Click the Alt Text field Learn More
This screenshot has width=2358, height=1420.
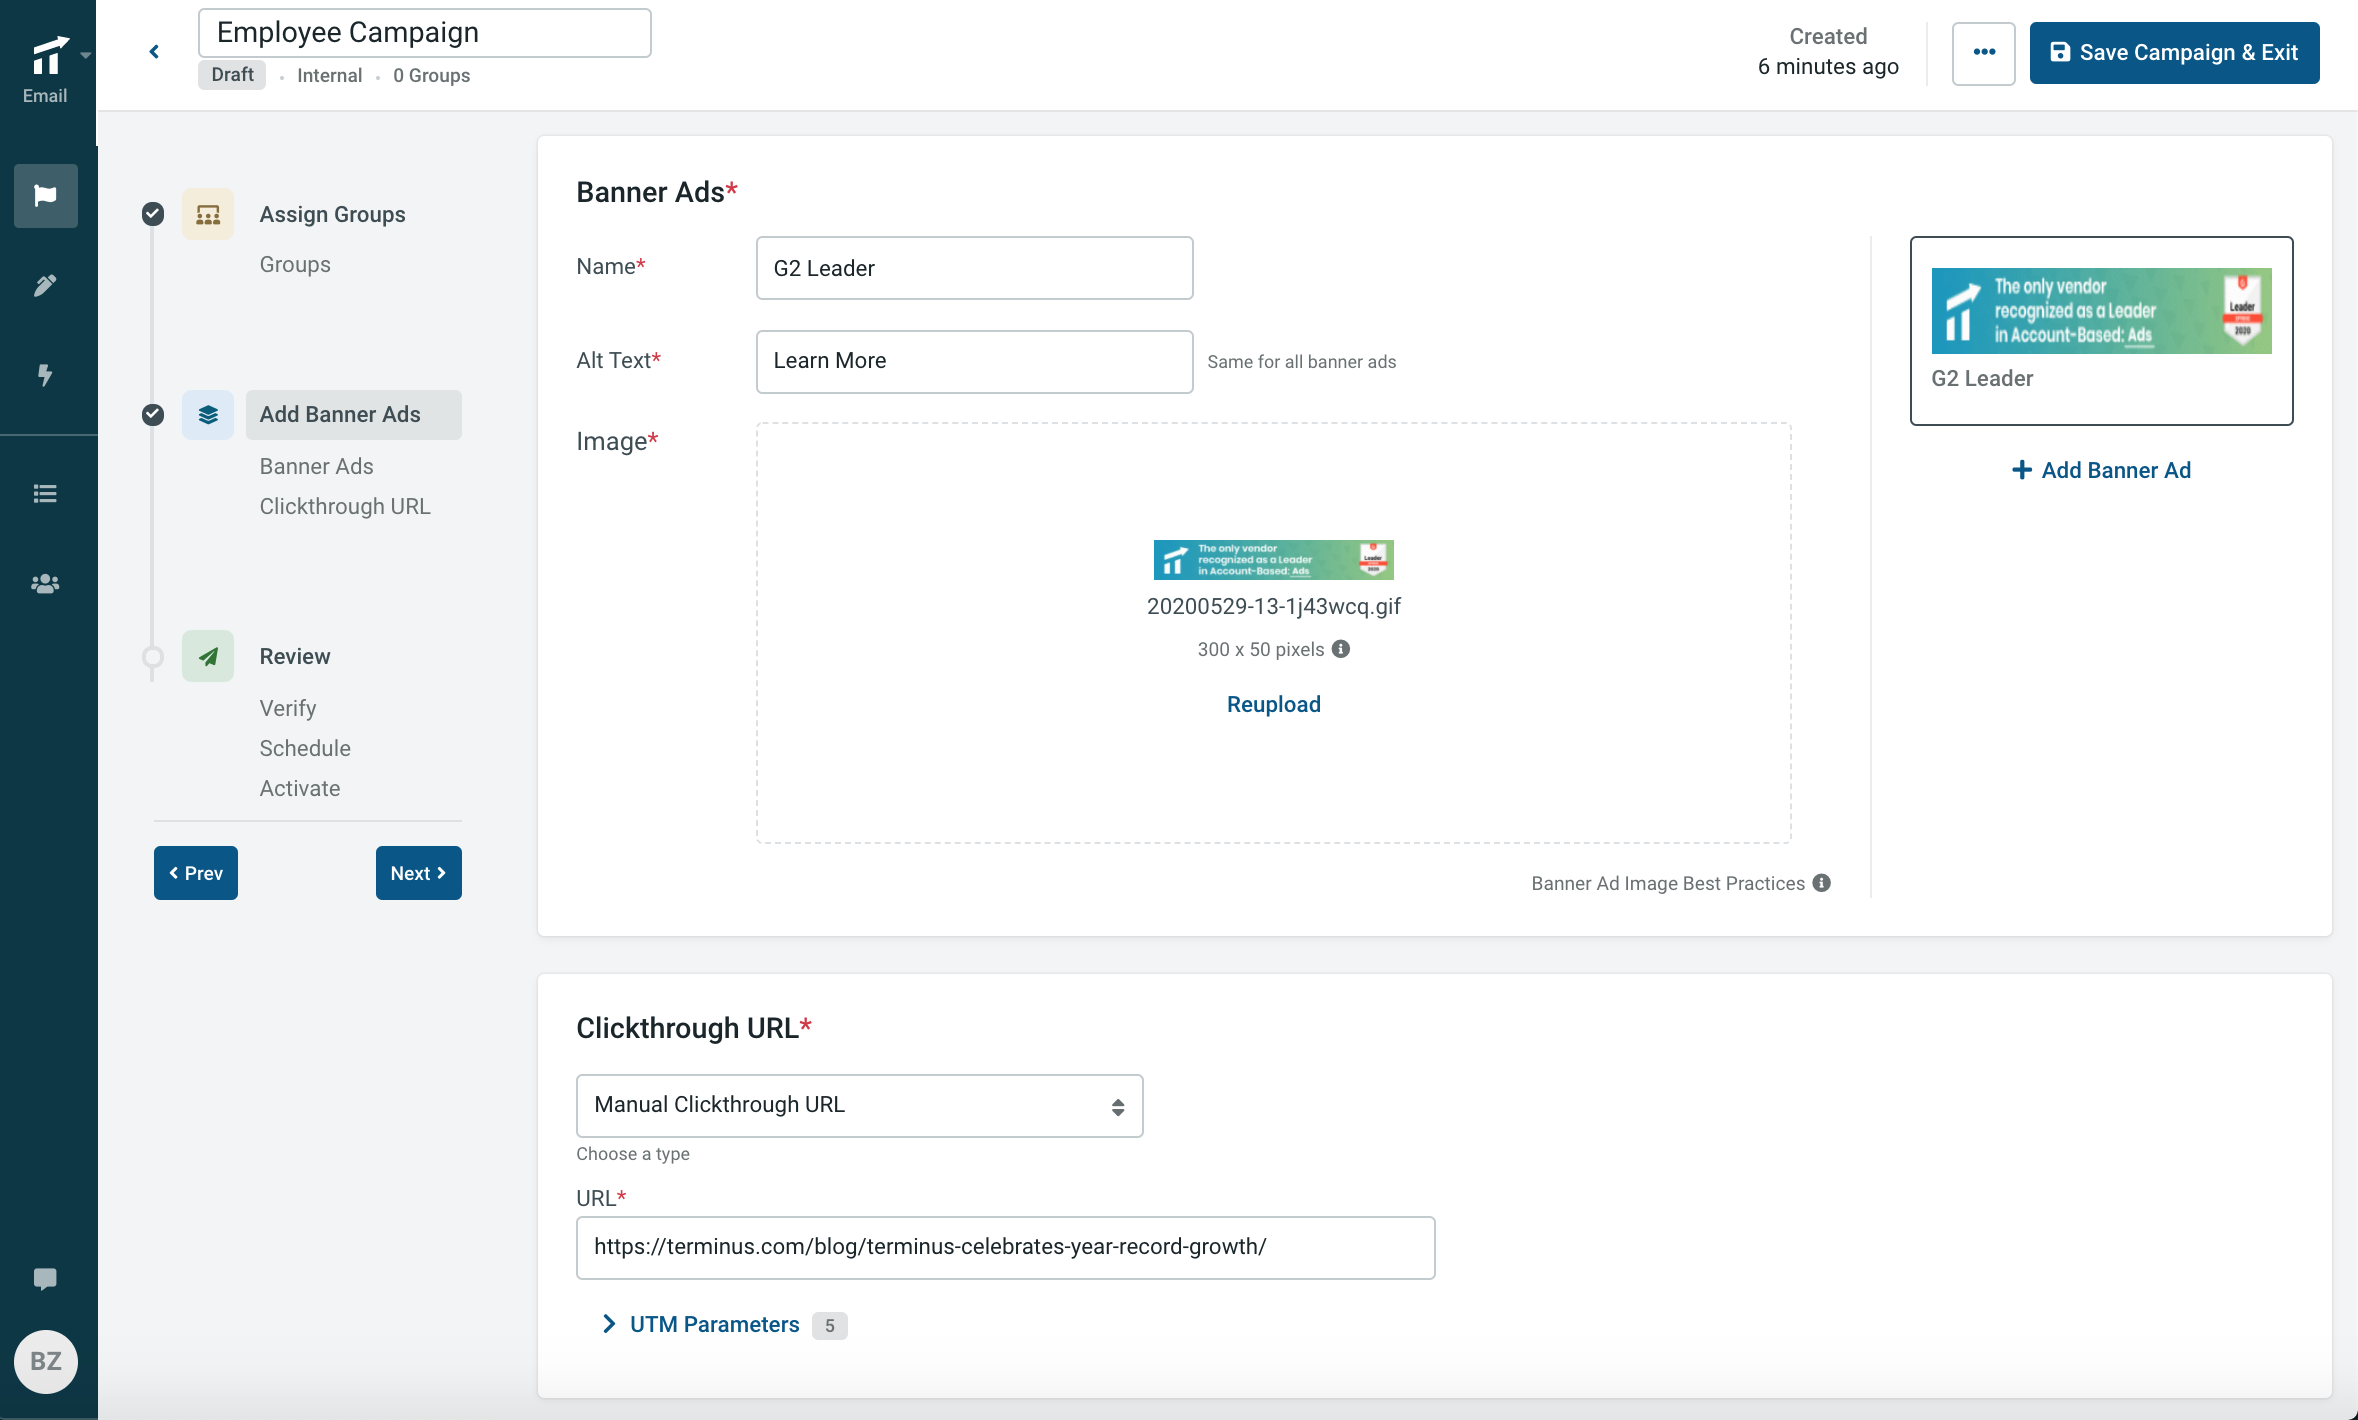(x=975, y=361)
